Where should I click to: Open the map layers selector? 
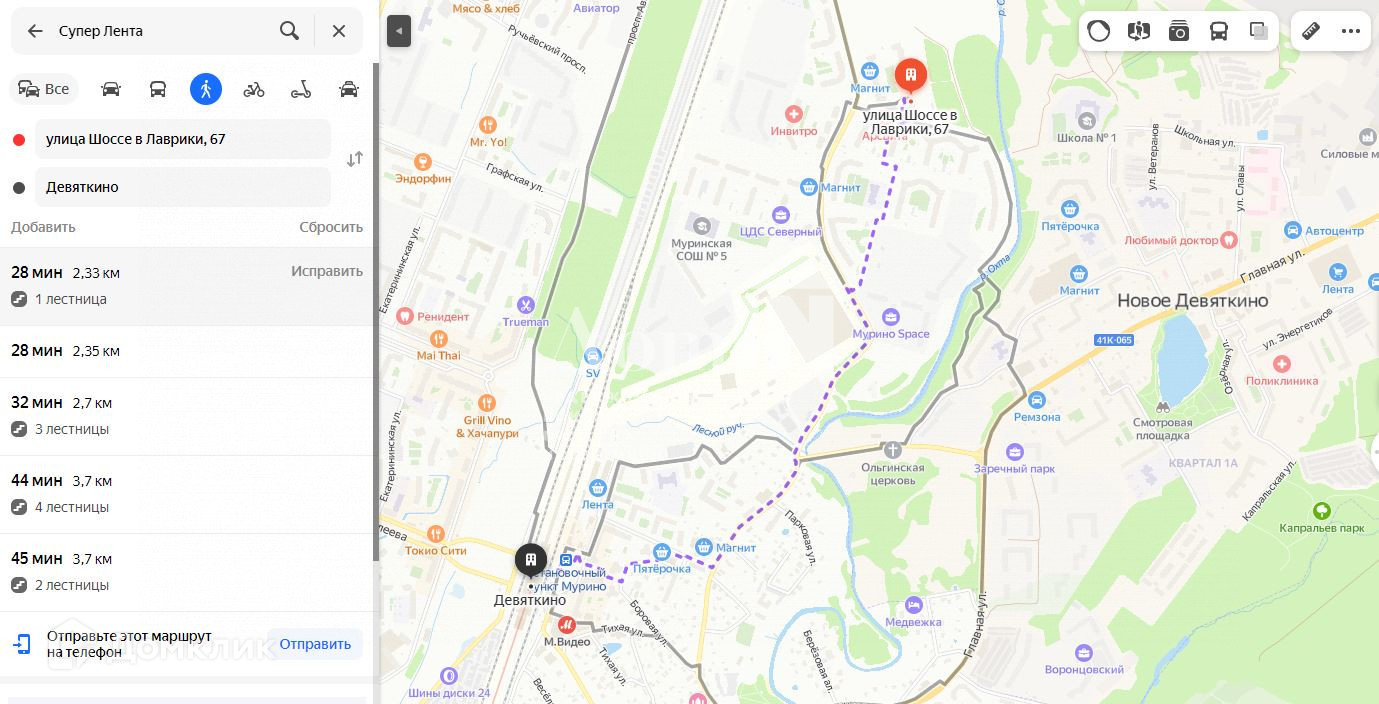pyautogui.click(x=1259, y=31)
